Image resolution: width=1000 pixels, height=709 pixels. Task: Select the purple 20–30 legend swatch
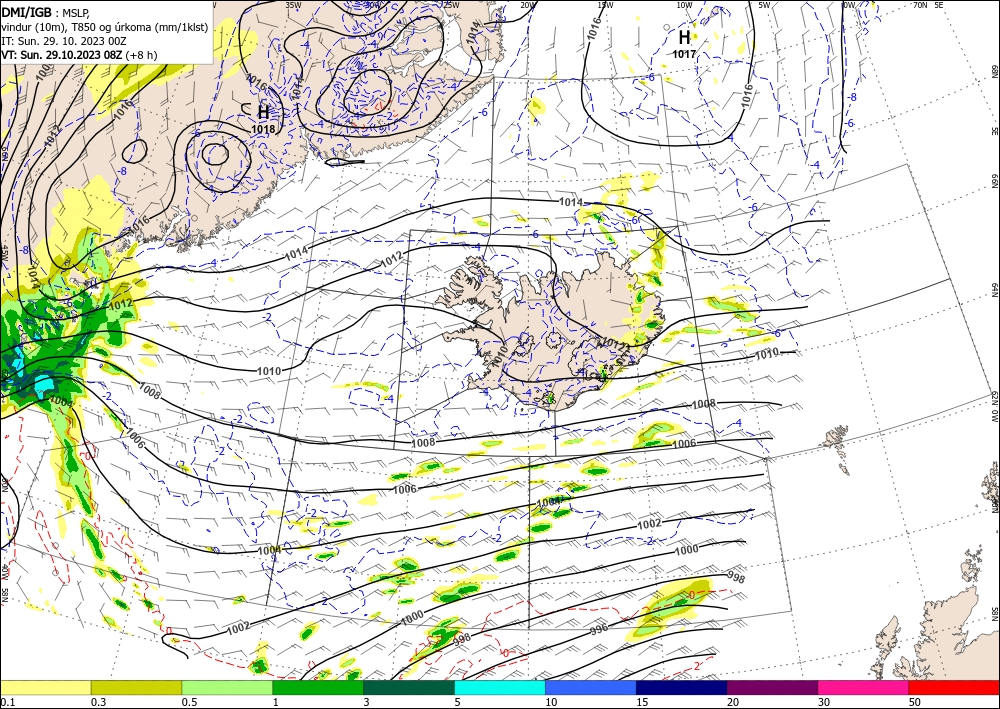(772, 687)
